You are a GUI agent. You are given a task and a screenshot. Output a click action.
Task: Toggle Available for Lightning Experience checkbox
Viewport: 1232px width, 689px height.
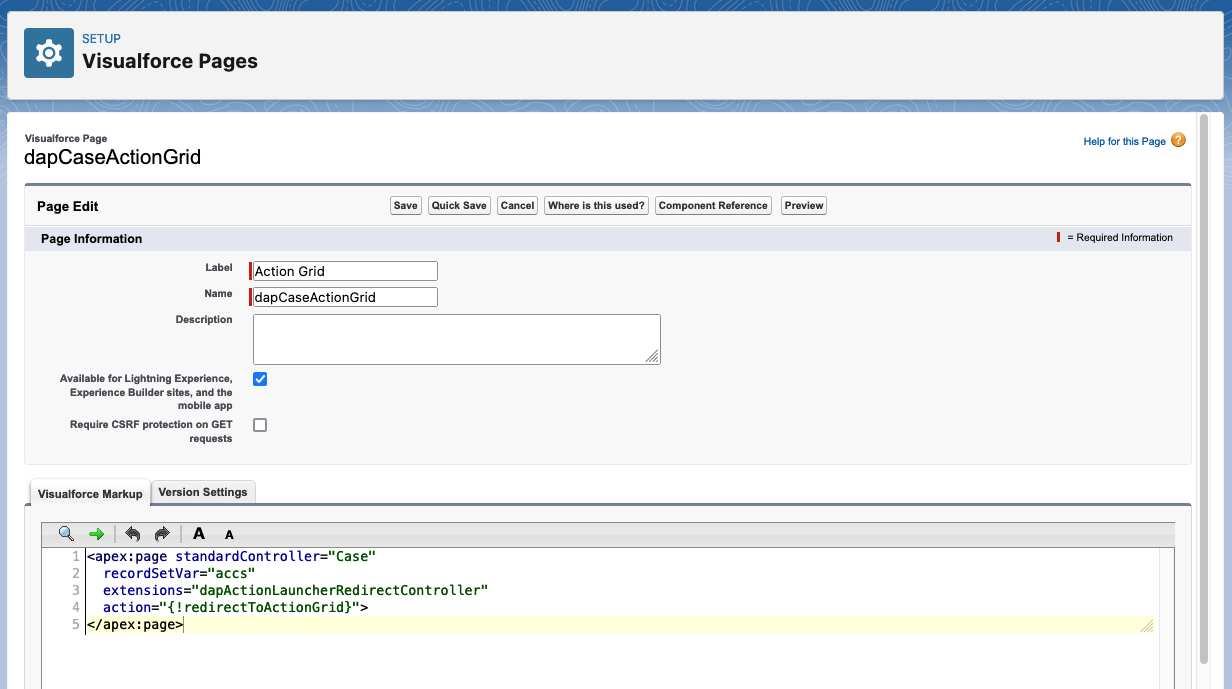(260, 379)
